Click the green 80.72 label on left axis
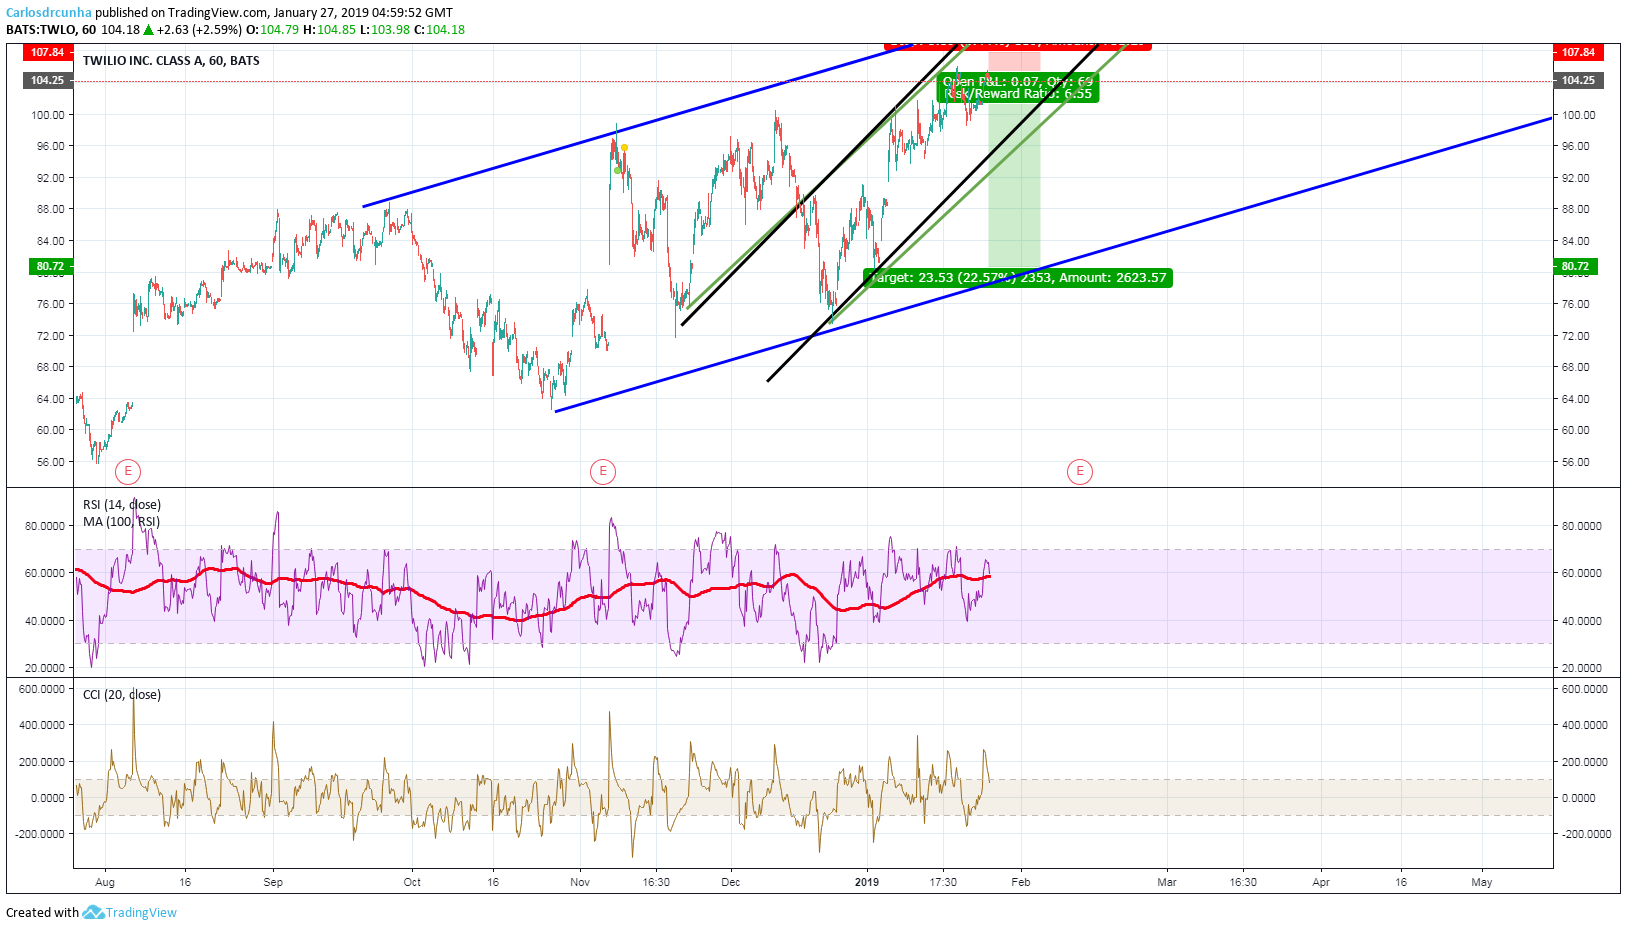The width and height of the screenshot is (1627, 930). coord(50,266)
